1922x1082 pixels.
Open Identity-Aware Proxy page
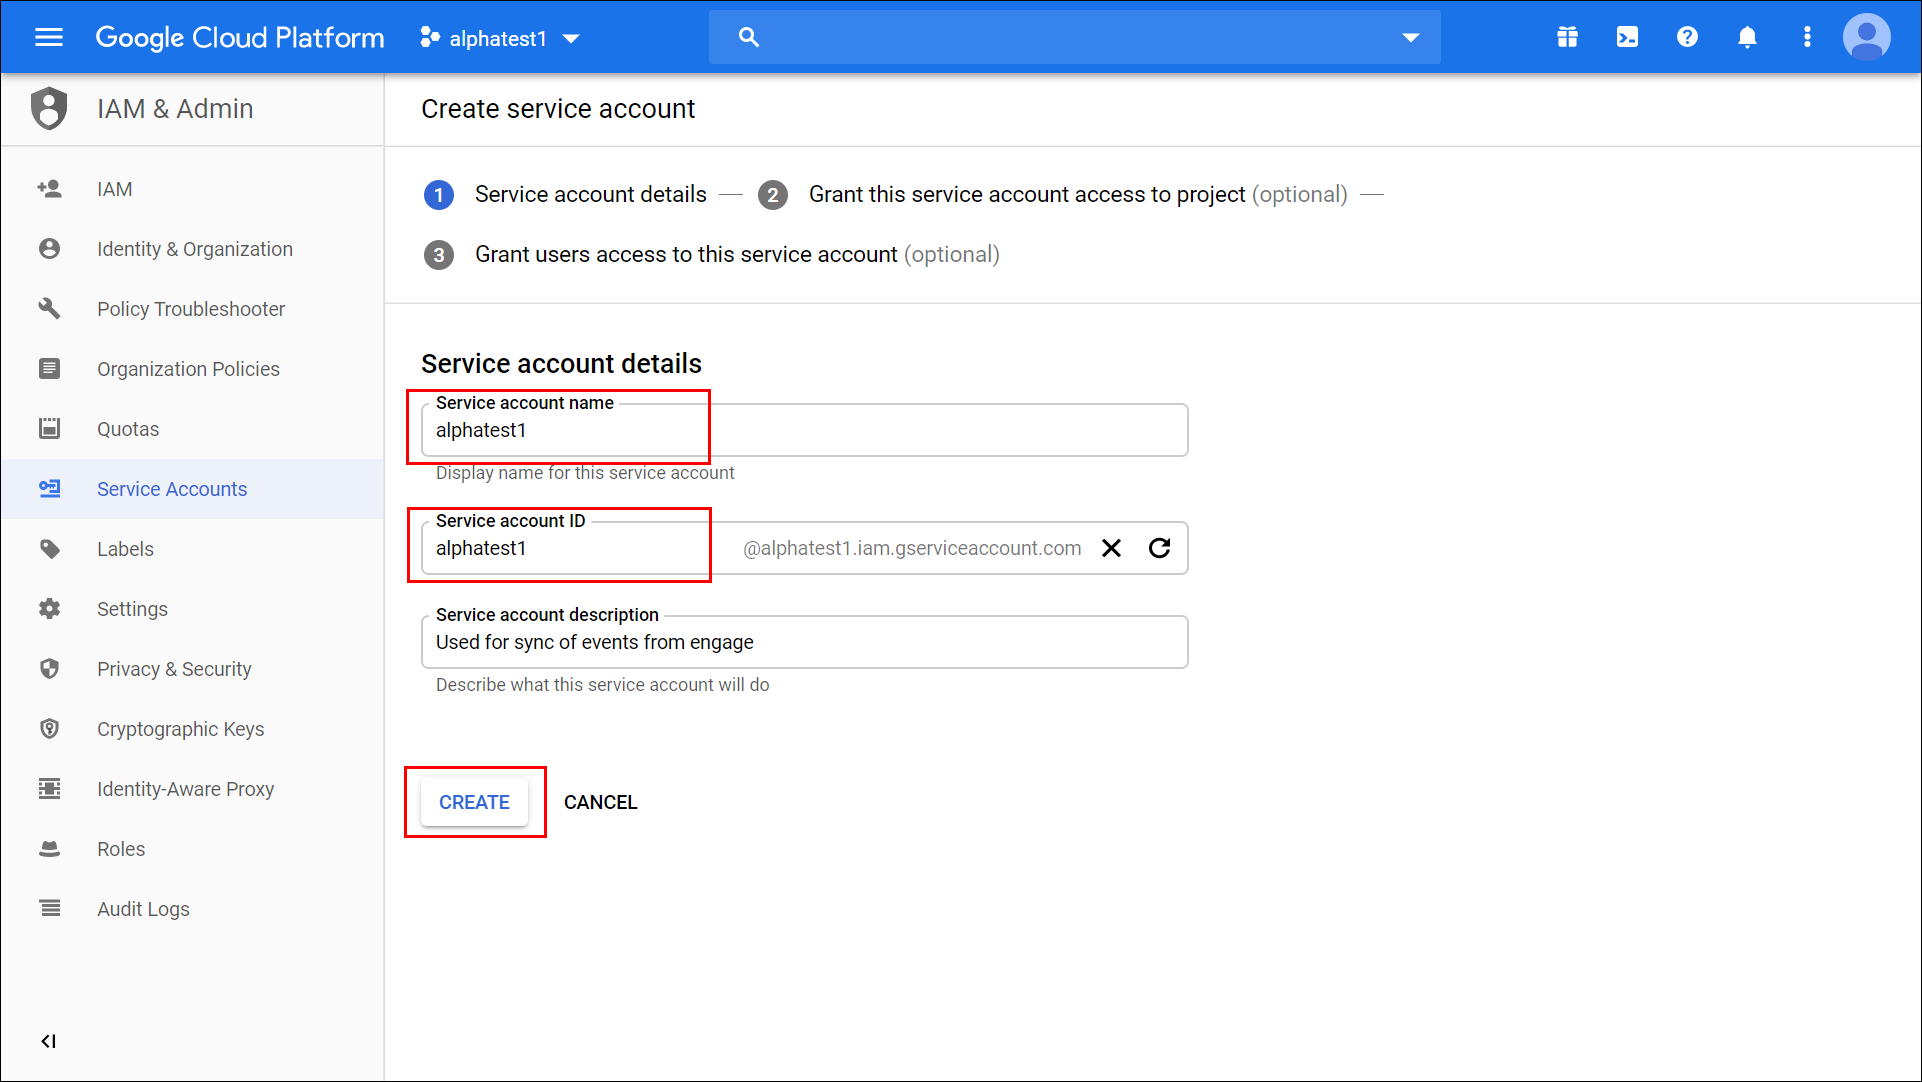pos(185,789)
